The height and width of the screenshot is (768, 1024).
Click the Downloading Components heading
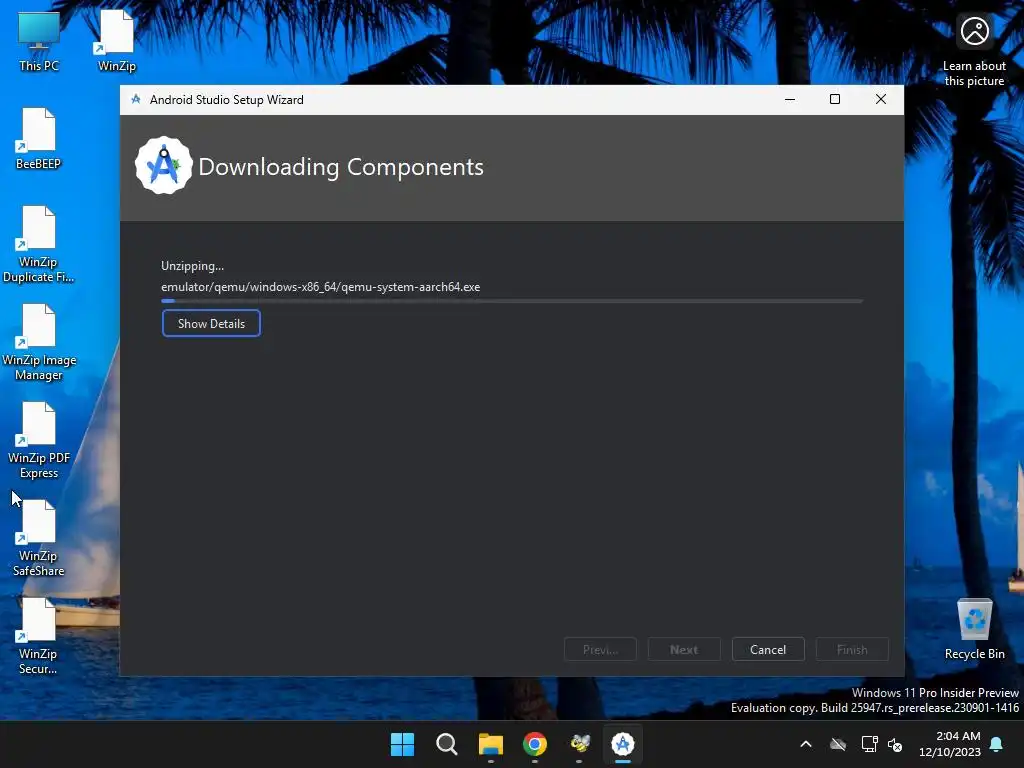click(341, 167)
